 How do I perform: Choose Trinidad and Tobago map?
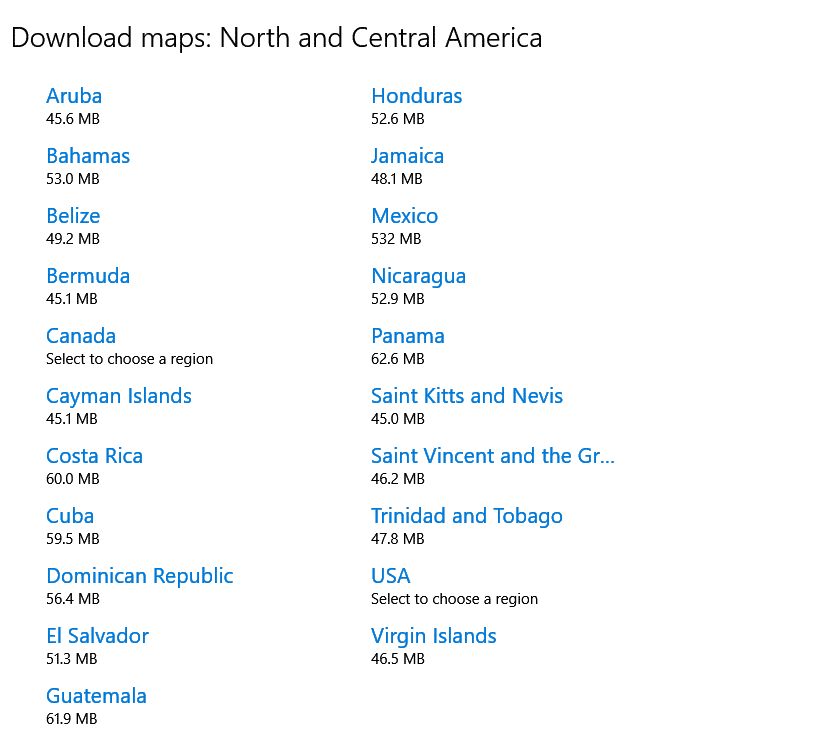click(467, 517)
